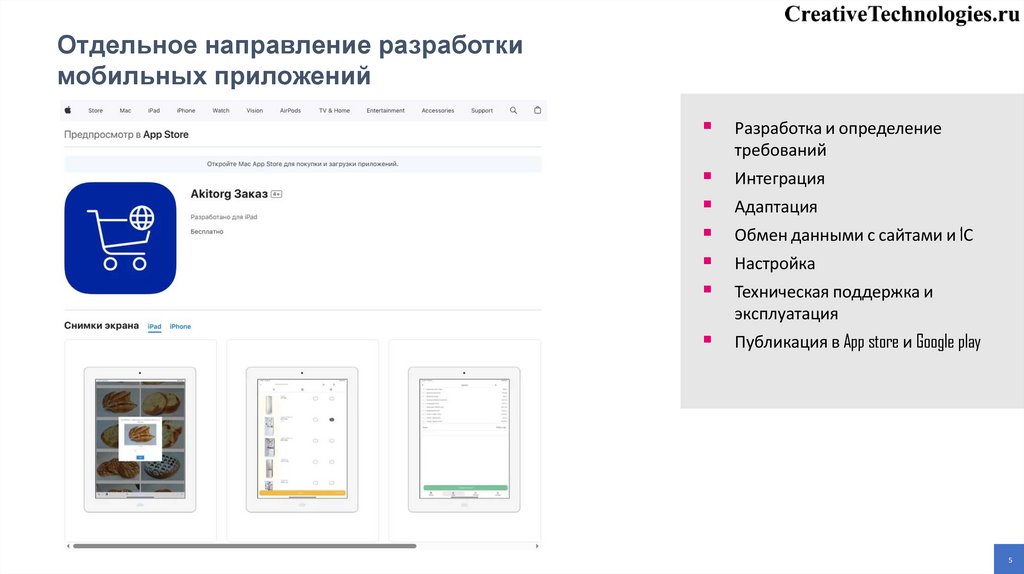Open the iPhone nav menu item
This screenshot has width=1024, height=574.
[186, 111]
